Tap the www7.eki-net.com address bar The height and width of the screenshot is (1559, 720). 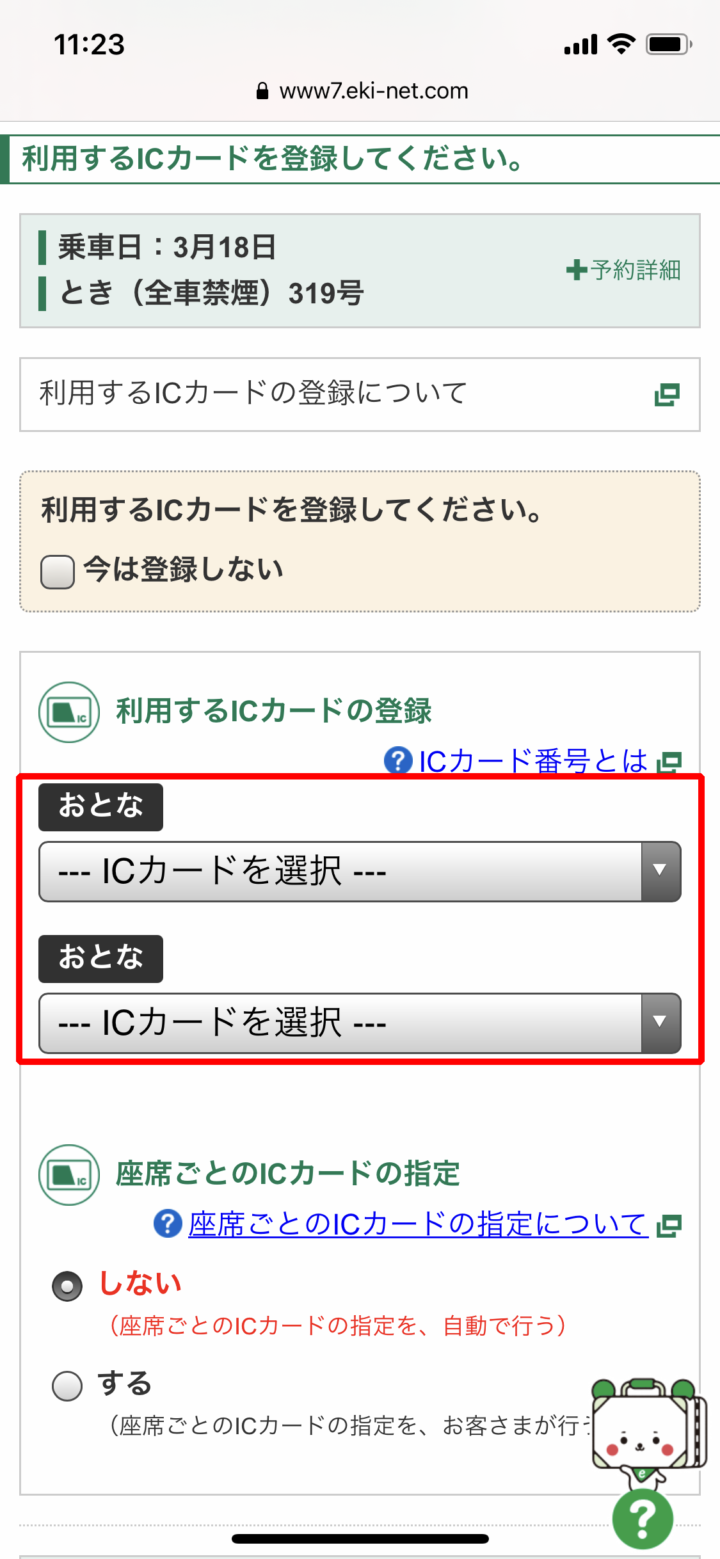[x=362, y=91]
